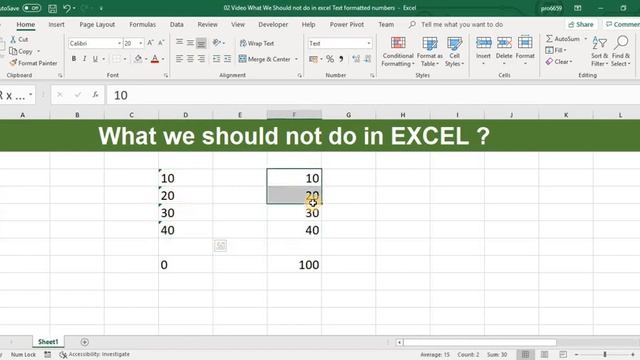Add a new sheet with plus icon
This screenshot has height=360, width=640.
coord(84,342)
